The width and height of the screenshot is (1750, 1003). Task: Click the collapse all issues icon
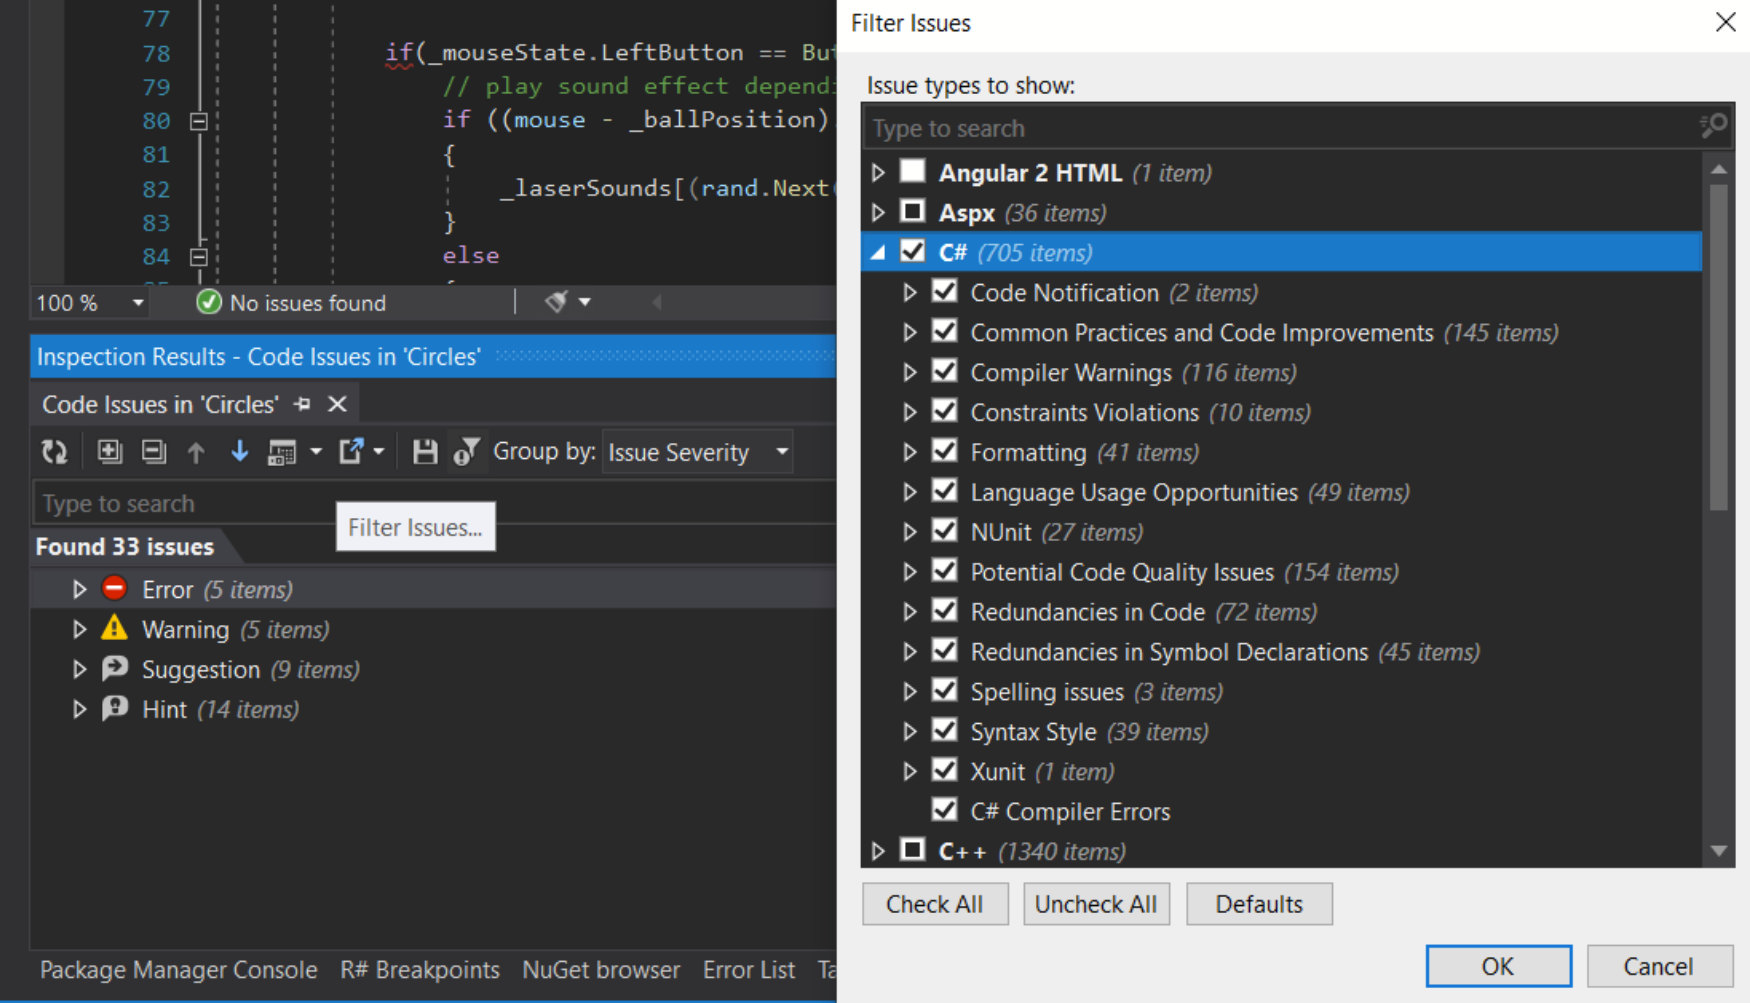[153, 452]
